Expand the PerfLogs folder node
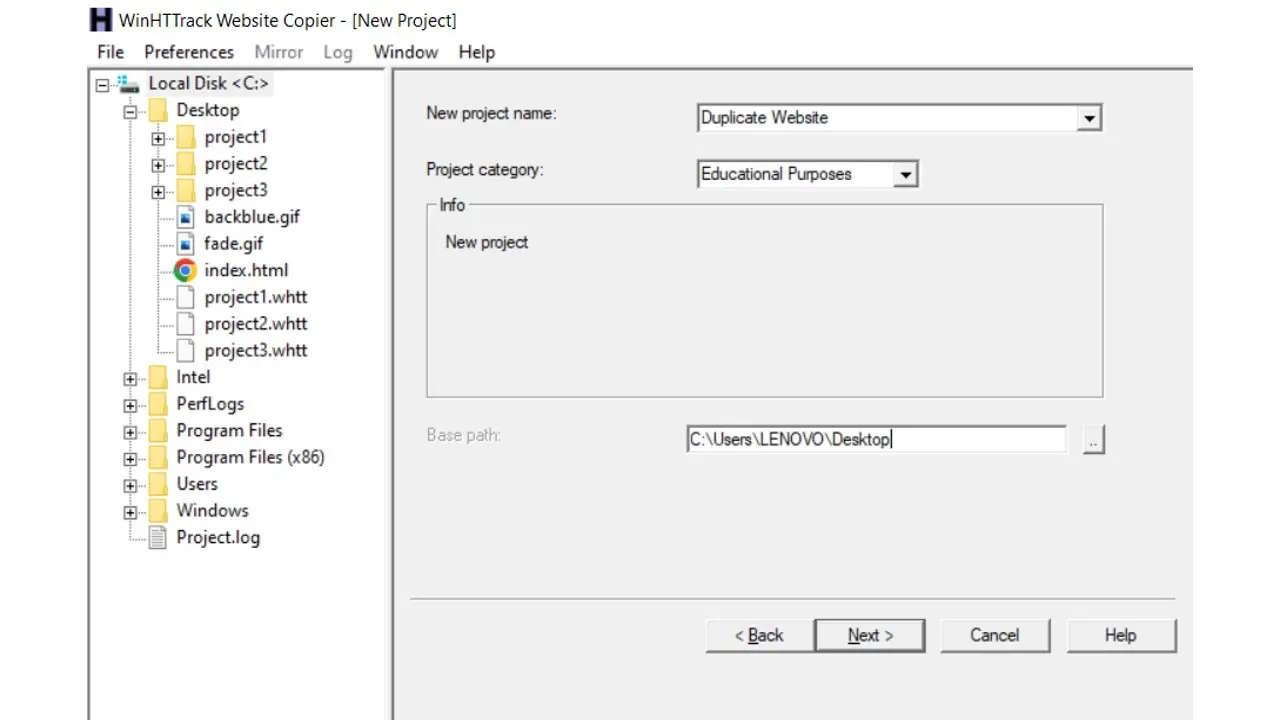This screenshot has height=720, width=1280. [x=130, y=406]
